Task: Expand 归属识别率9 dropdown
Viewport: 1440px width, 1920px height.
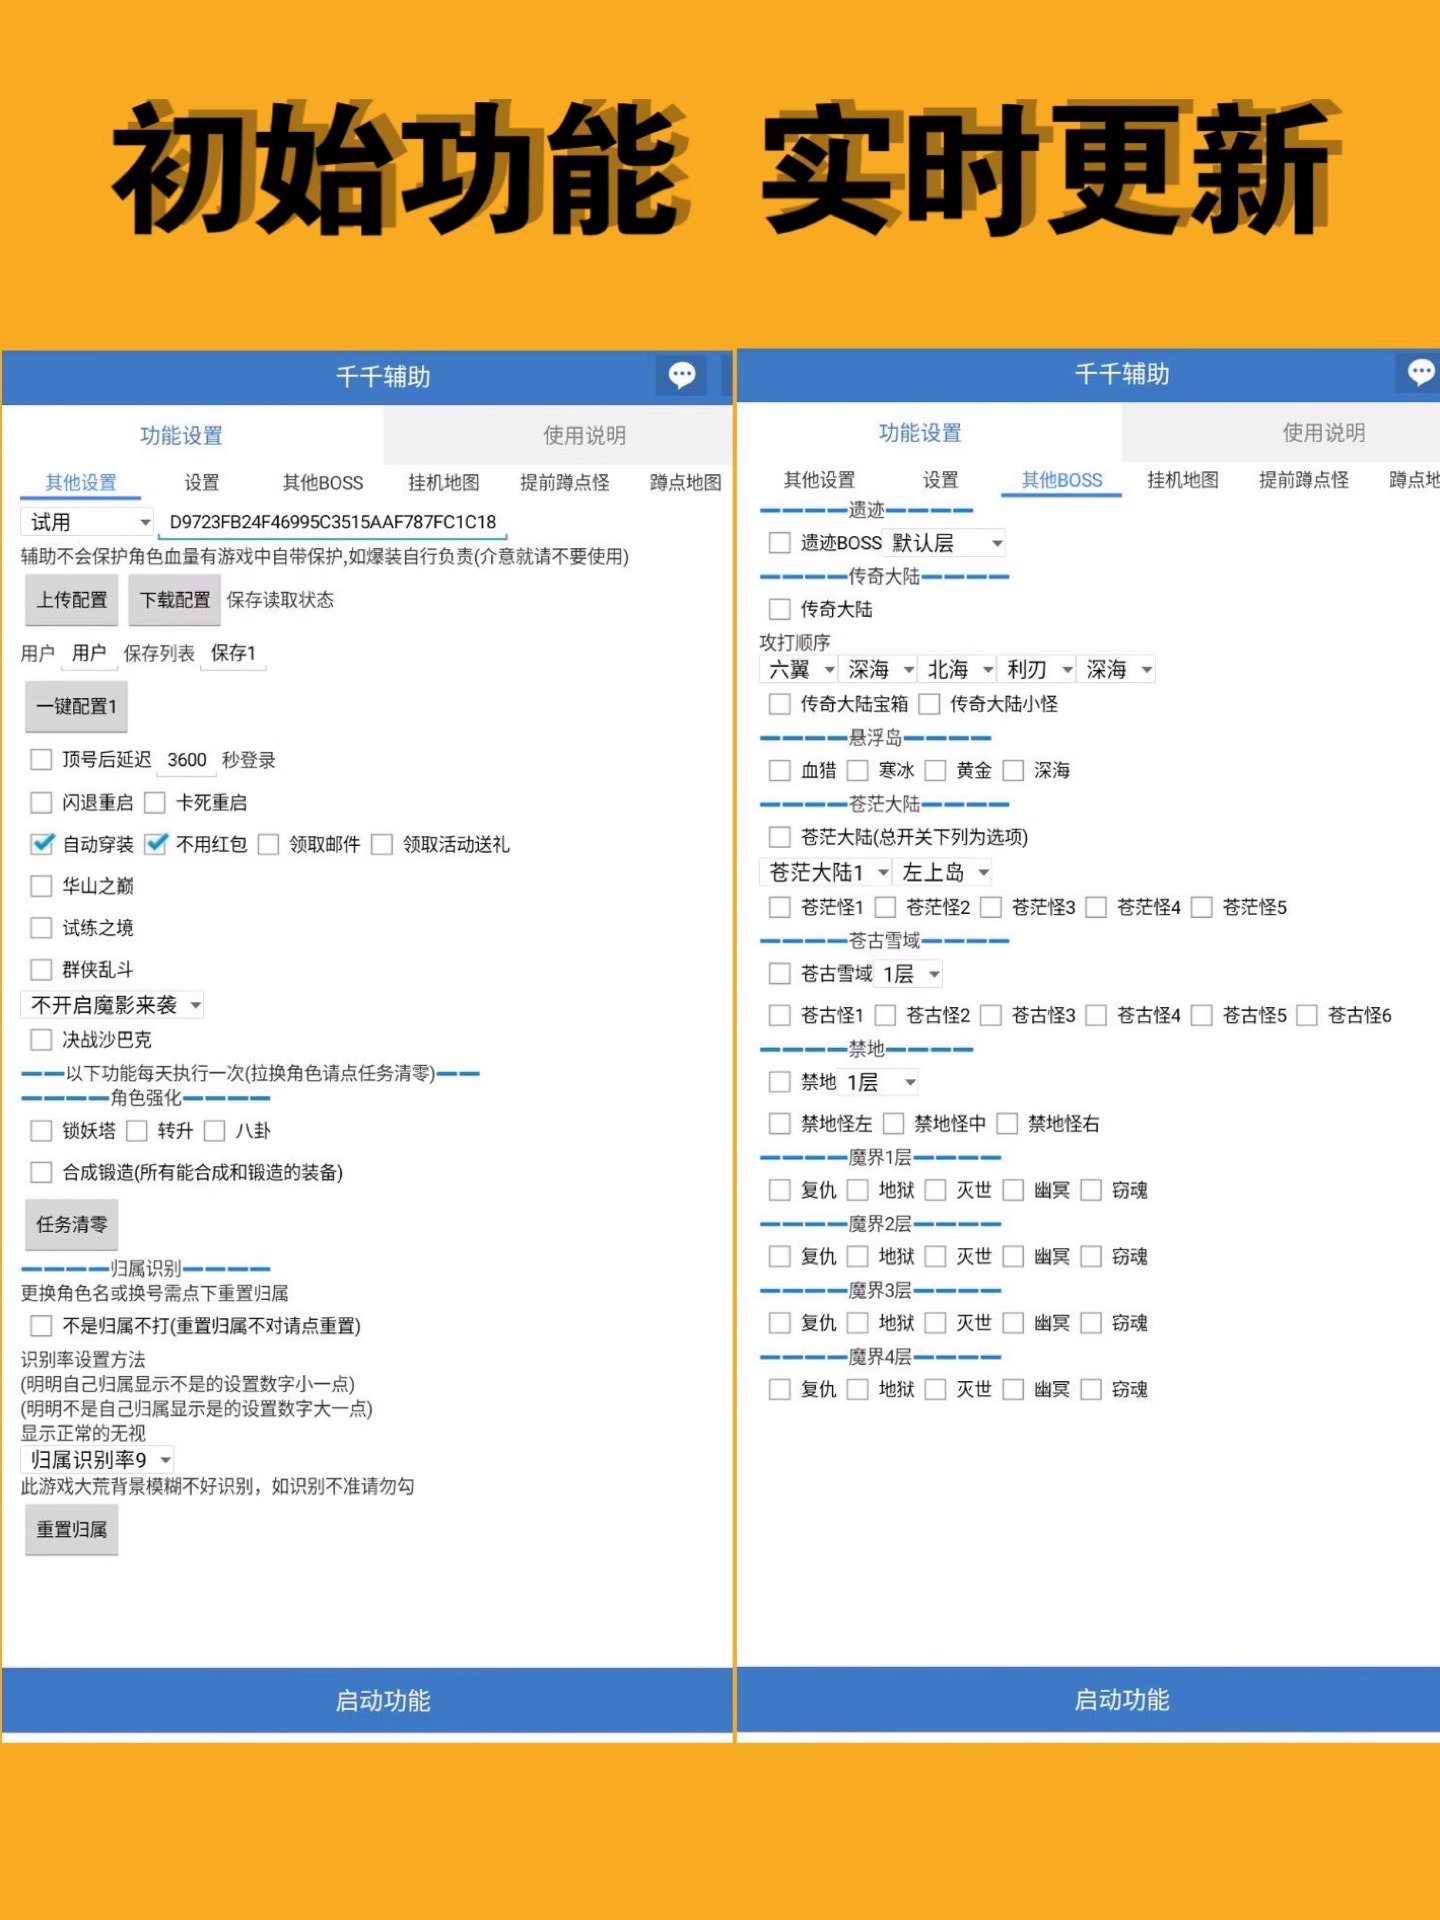Action: point(98,1460)
